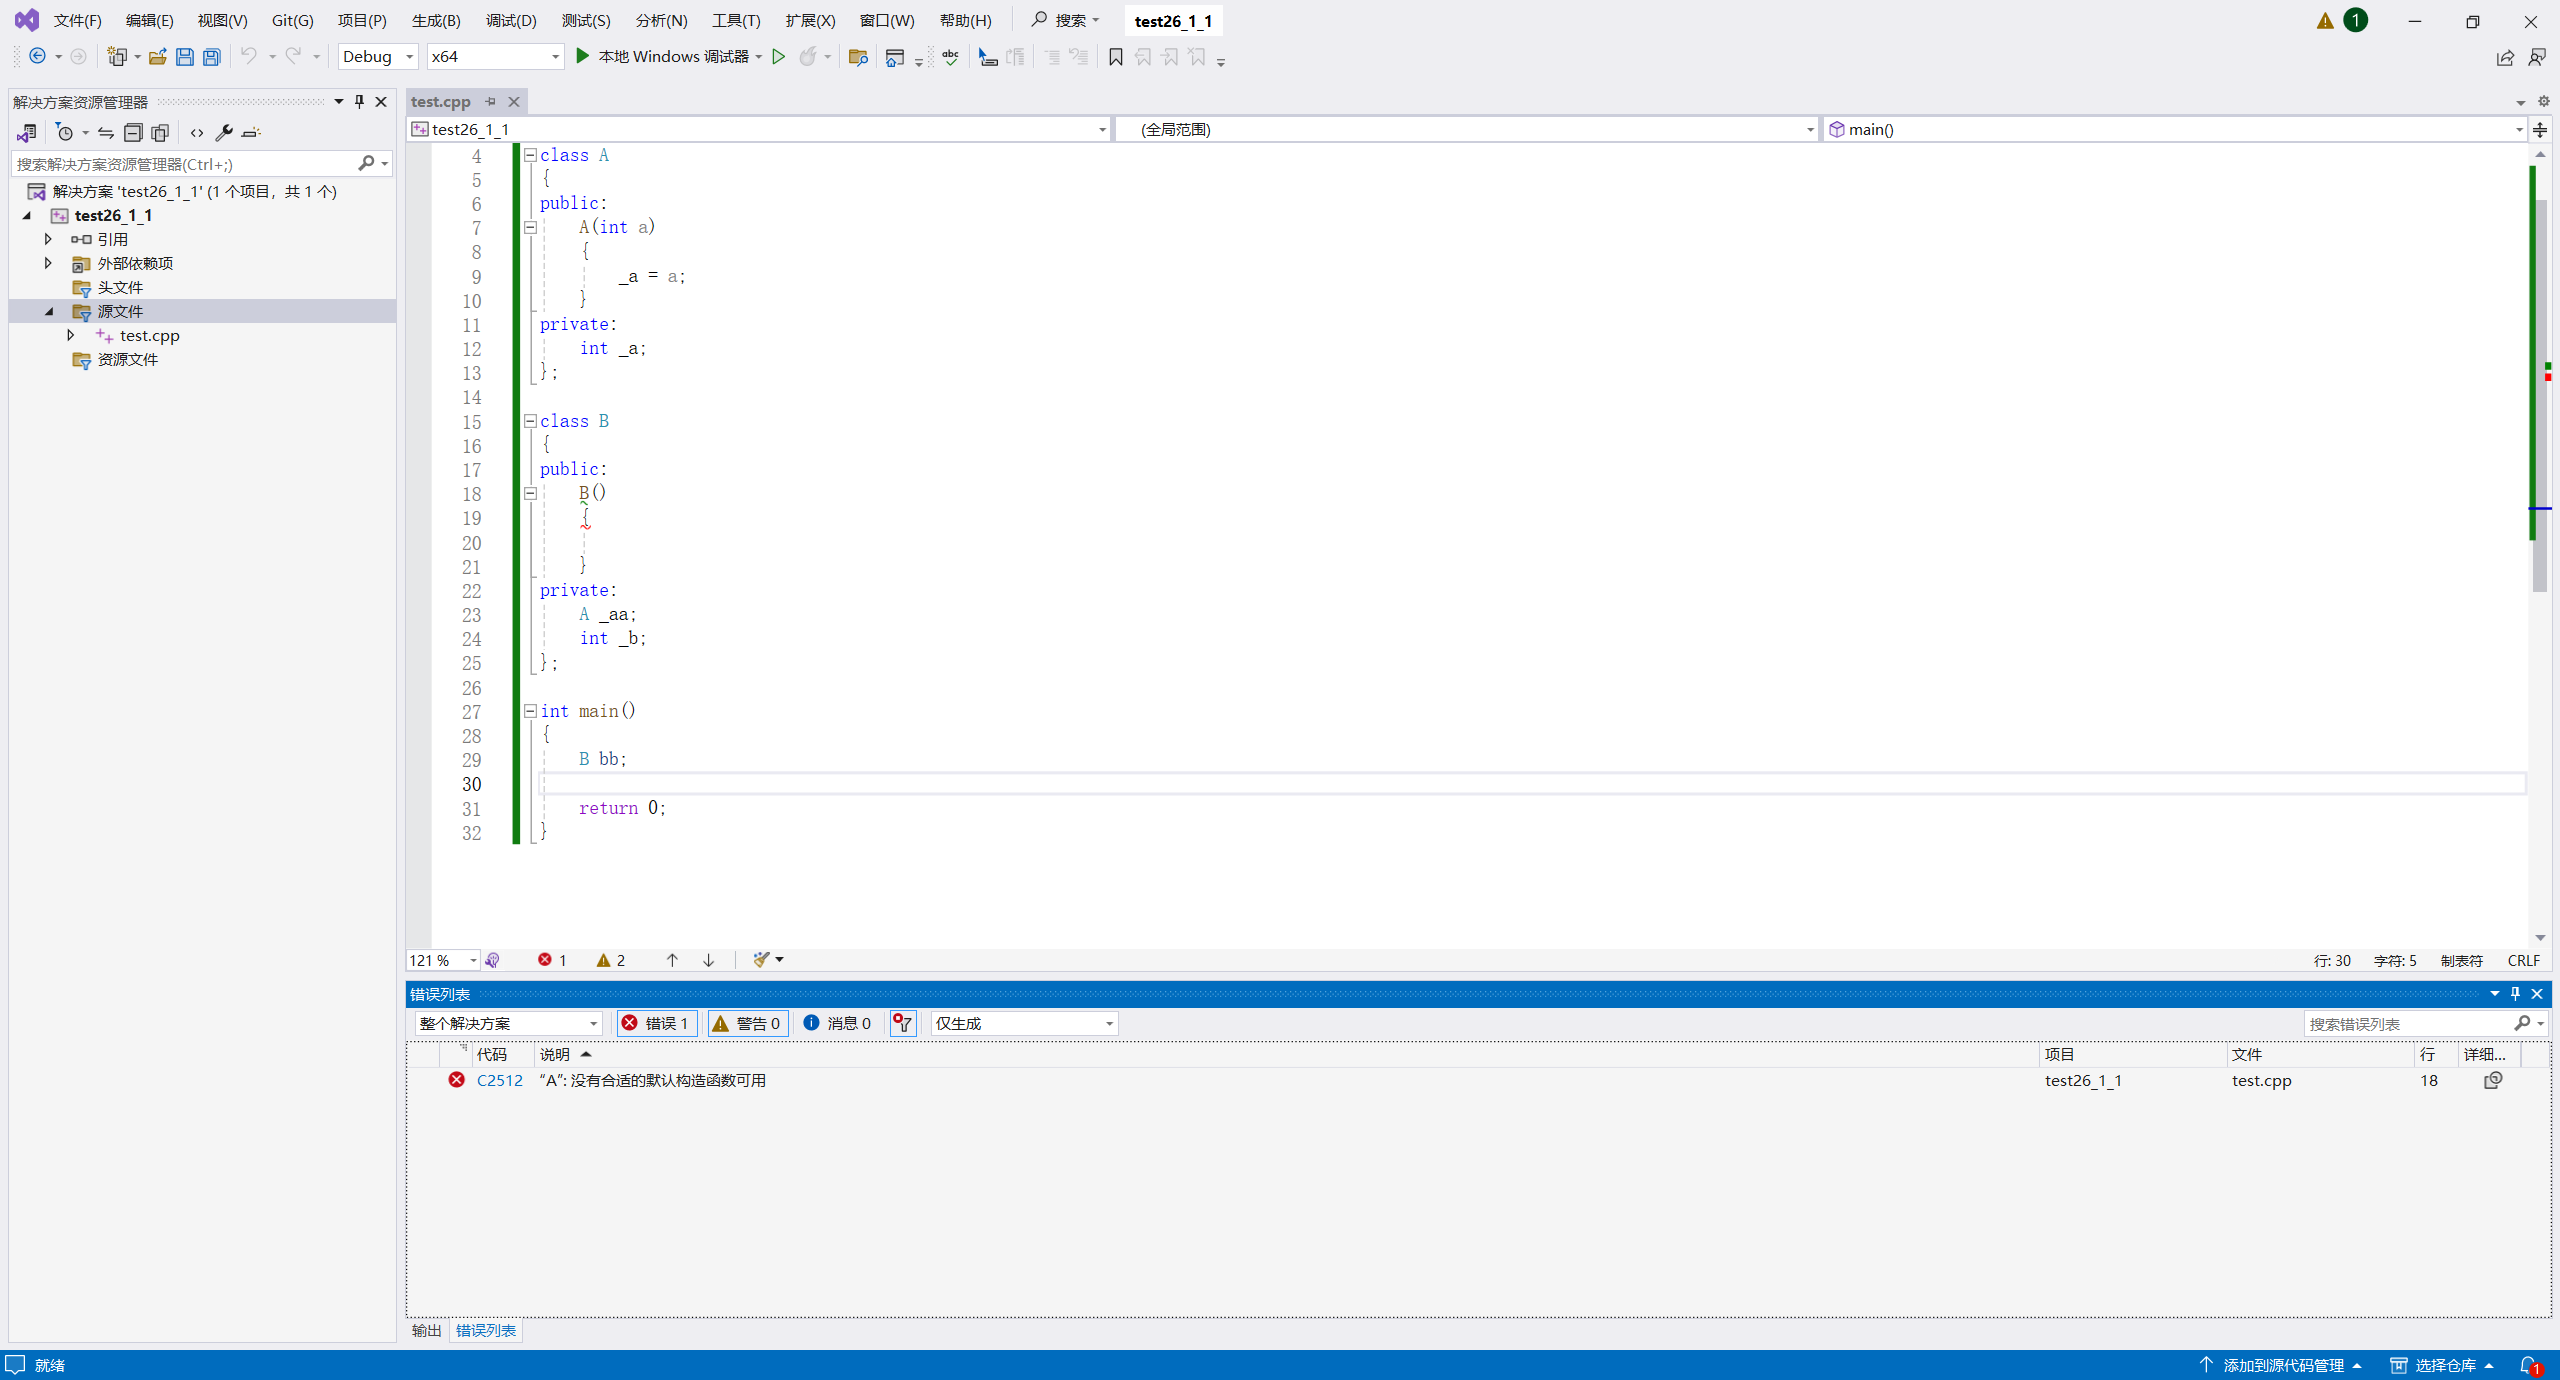The image size is (2560, 1380).
Task: Start without debugging using hollow play icon
Action: pyautogui.click(x=778, y=57)
